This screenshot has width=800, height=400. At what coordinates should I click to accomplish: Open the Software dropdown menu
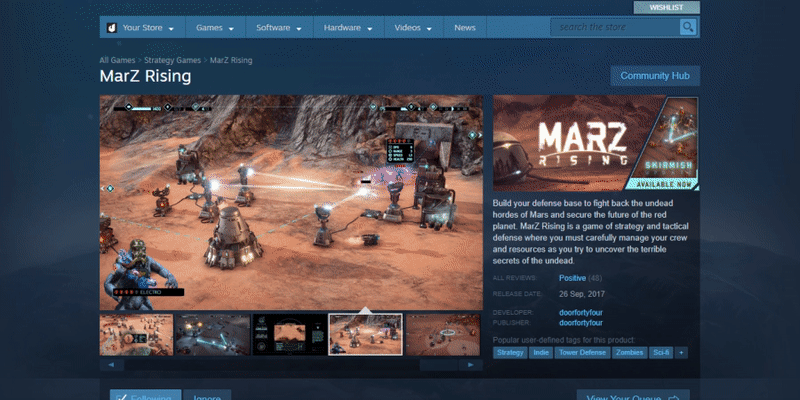(279, 28)
